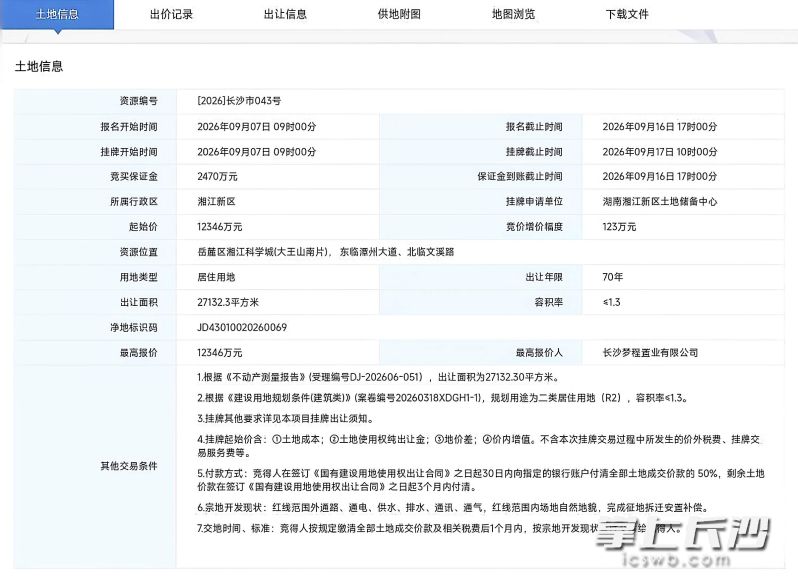Click registration start time 2026年09月07日 09时00分
Screen dimensions: 798x578
(256, 127)
